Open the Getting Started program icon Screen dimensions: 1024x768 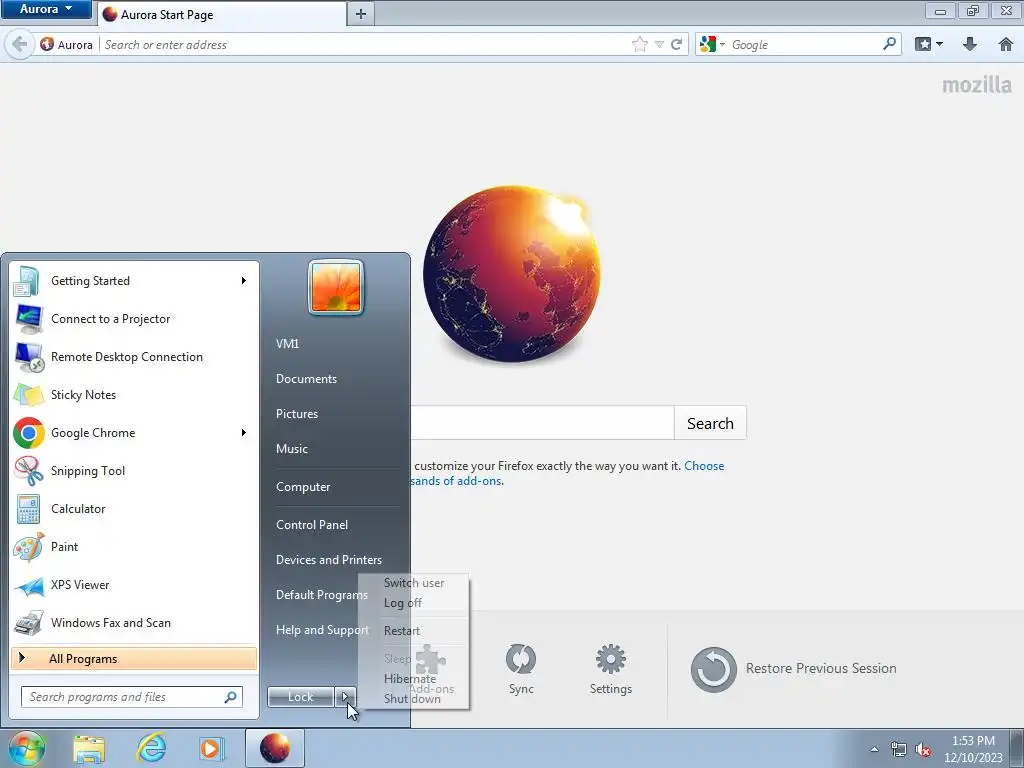pyautogui.click(x=27, y=281)
